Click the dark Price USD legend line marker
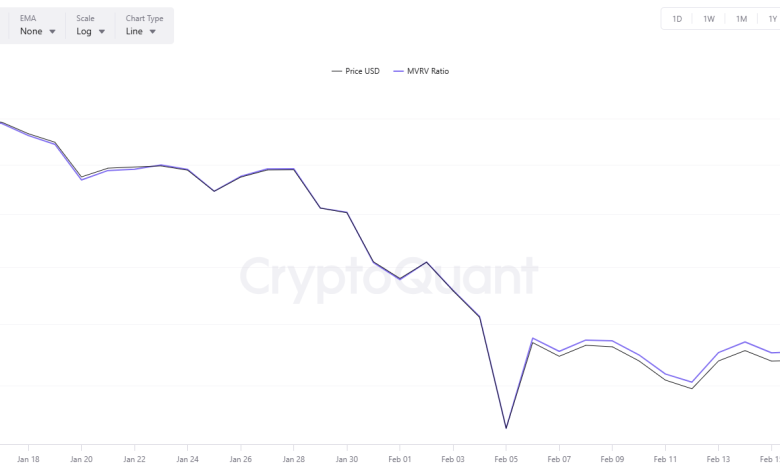Image resolution: width=780 pixels, height=470 pixels. pyautogui.click(x=336, y=71)
